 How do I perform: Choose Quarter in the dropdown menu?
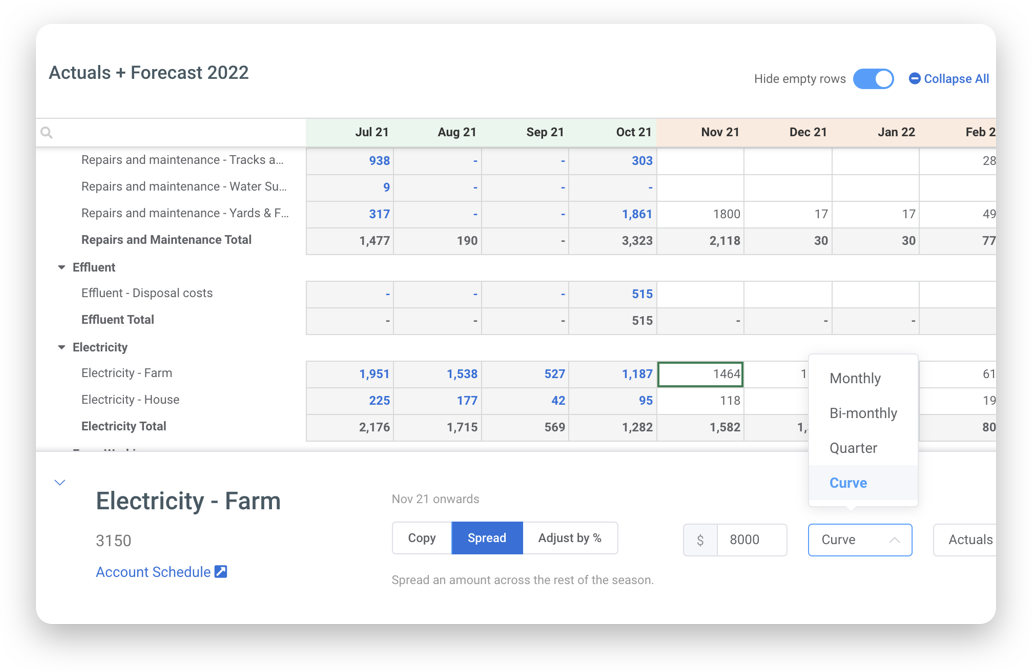852,448
